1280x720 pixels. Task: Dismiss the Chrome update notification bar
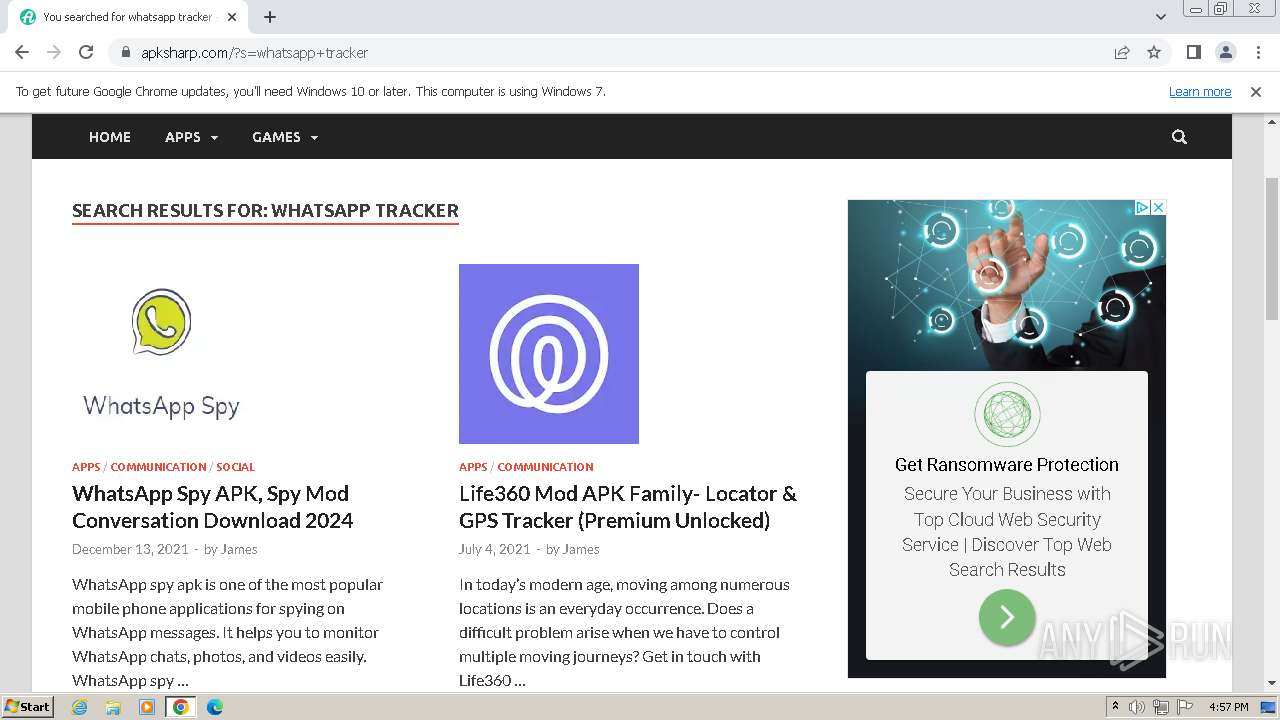click(1256, 91)
